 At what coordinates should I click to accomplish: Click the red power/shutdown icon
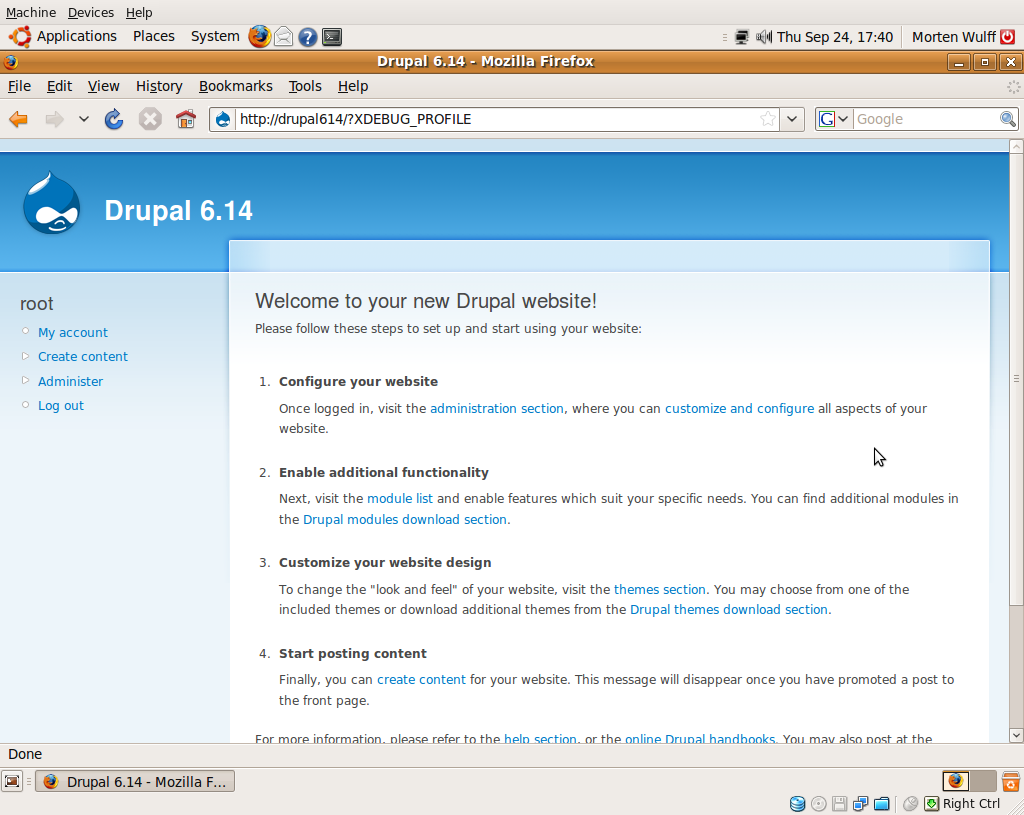click(x=1008, y=37)
